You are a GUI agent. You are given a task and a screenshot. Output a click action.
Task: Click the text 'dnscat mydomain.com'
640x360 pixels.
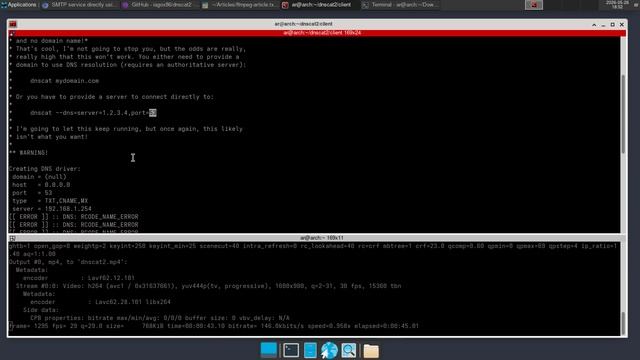click(x=64, y=81)
